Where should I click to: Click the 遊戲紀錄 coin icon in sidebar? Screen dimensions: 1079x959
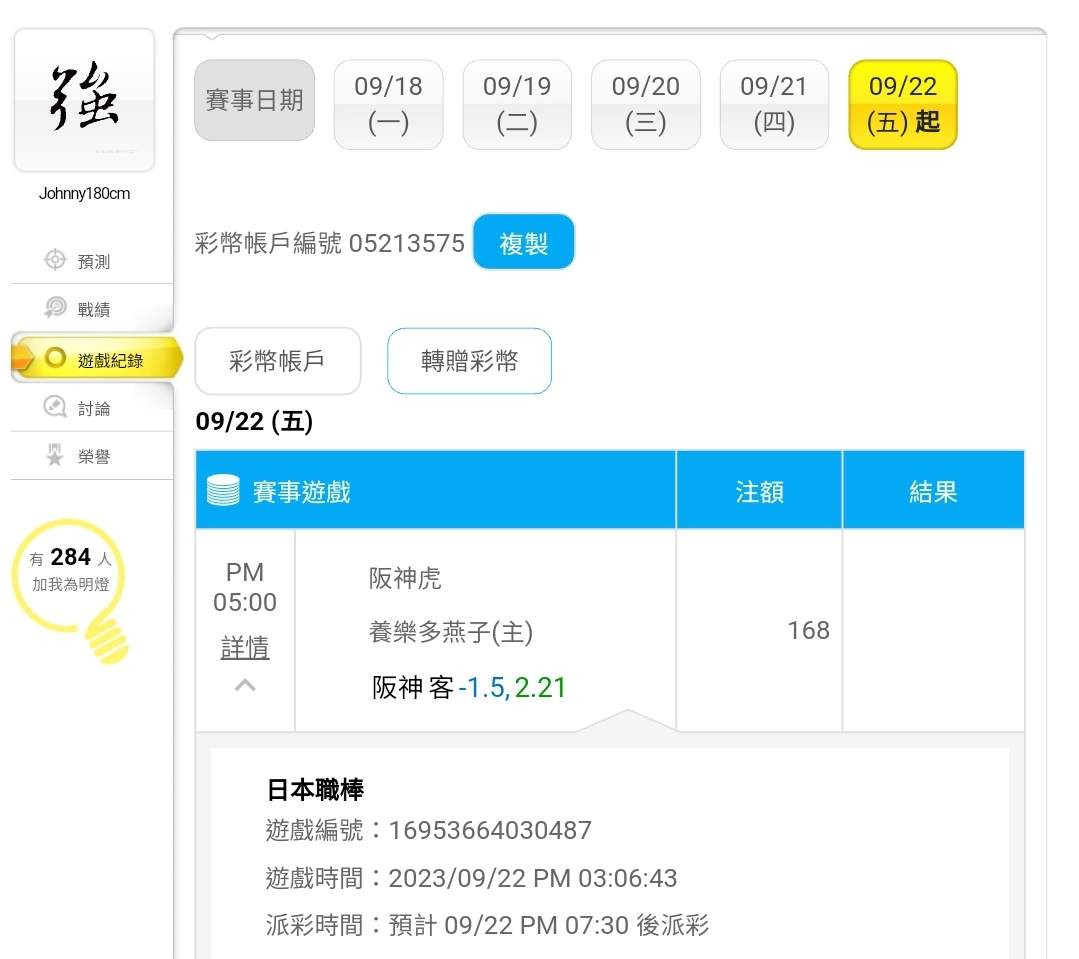coord(55,358)
